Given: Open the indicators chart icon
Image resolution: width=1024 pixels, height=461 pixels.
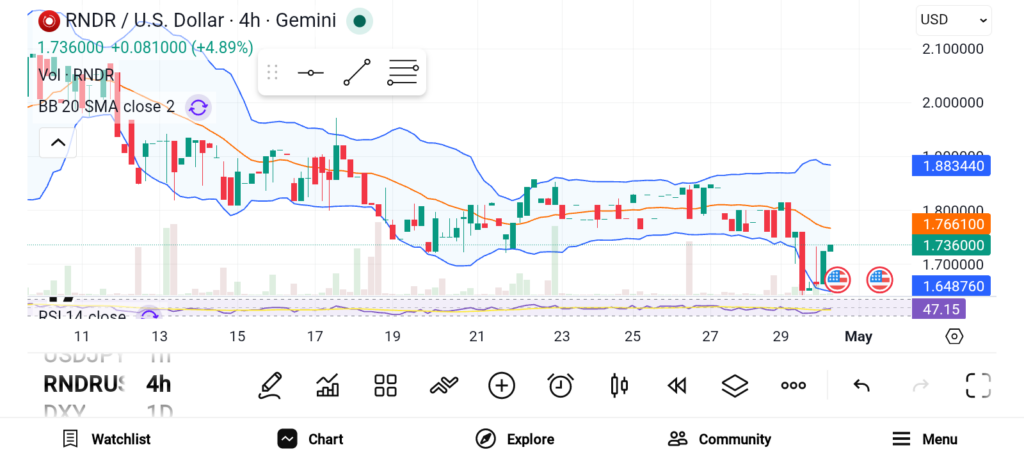Looking at the screenshot, I should coord(327,385).
